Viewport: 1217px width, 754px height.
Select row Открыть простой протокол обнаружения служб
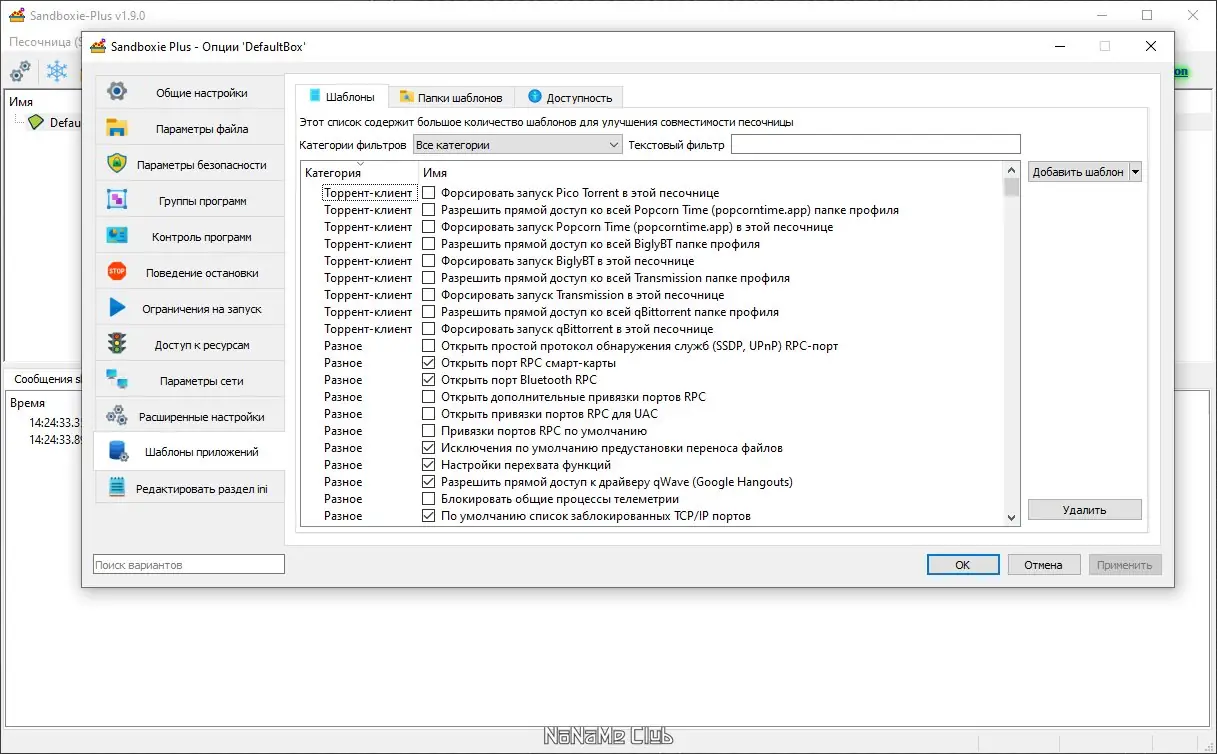[652, 346]
